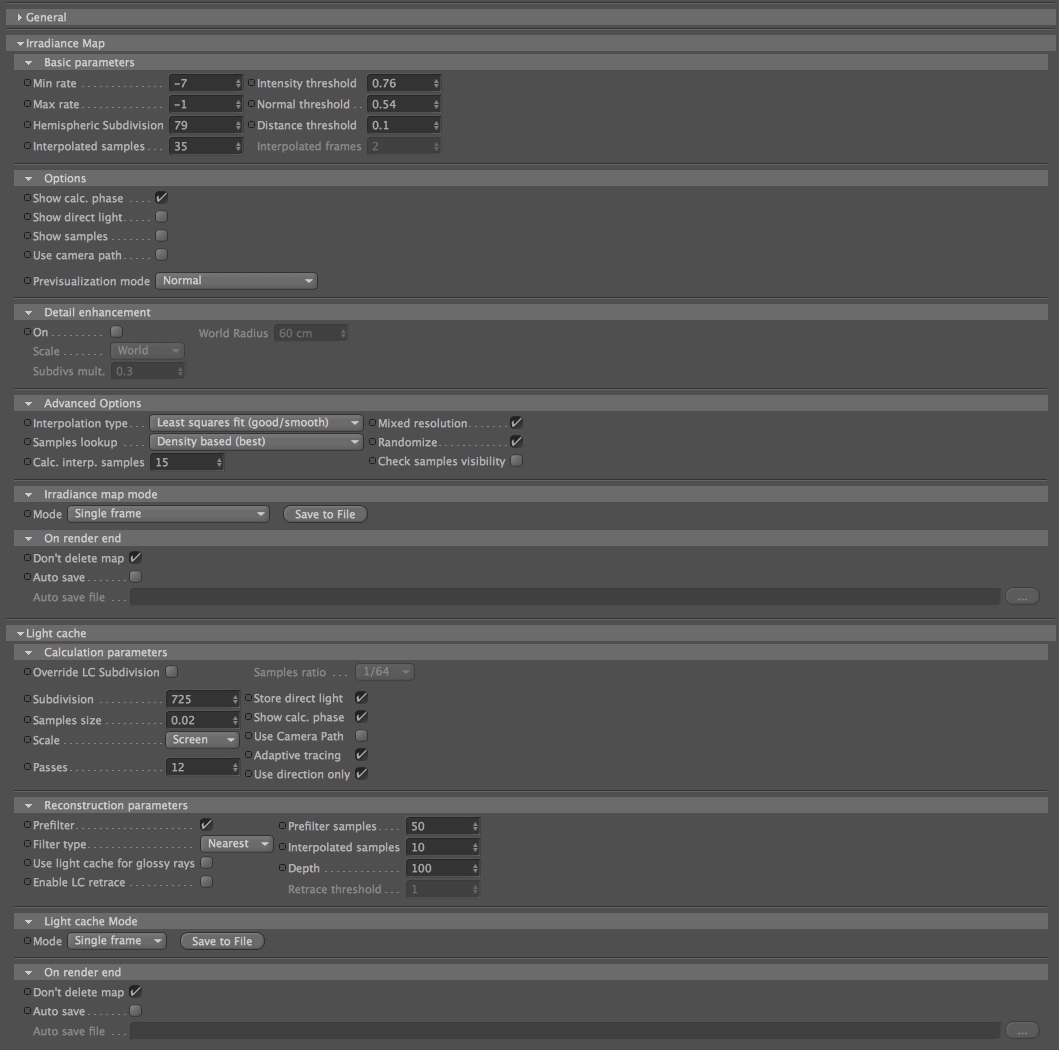Open the Previsualization mode dropdown
This screenshot has height=1050, width=1059.
tap(236, 280)
